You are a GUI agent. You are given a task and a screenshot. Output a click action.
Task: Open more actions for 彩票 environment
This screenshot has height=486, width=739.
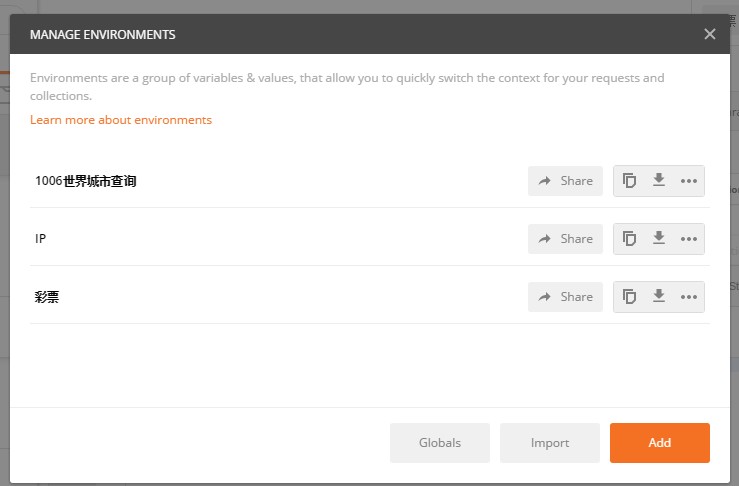(x=688, y=297)
